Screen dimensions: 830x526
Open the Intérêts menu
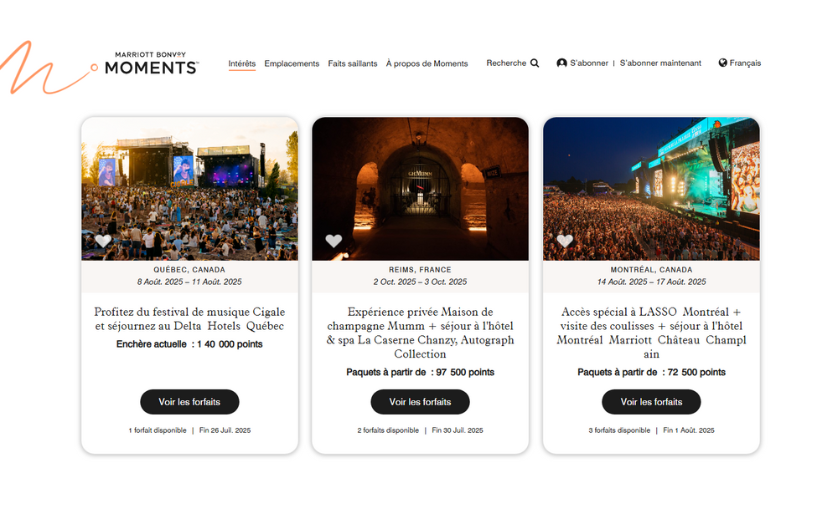click(242, 64)
